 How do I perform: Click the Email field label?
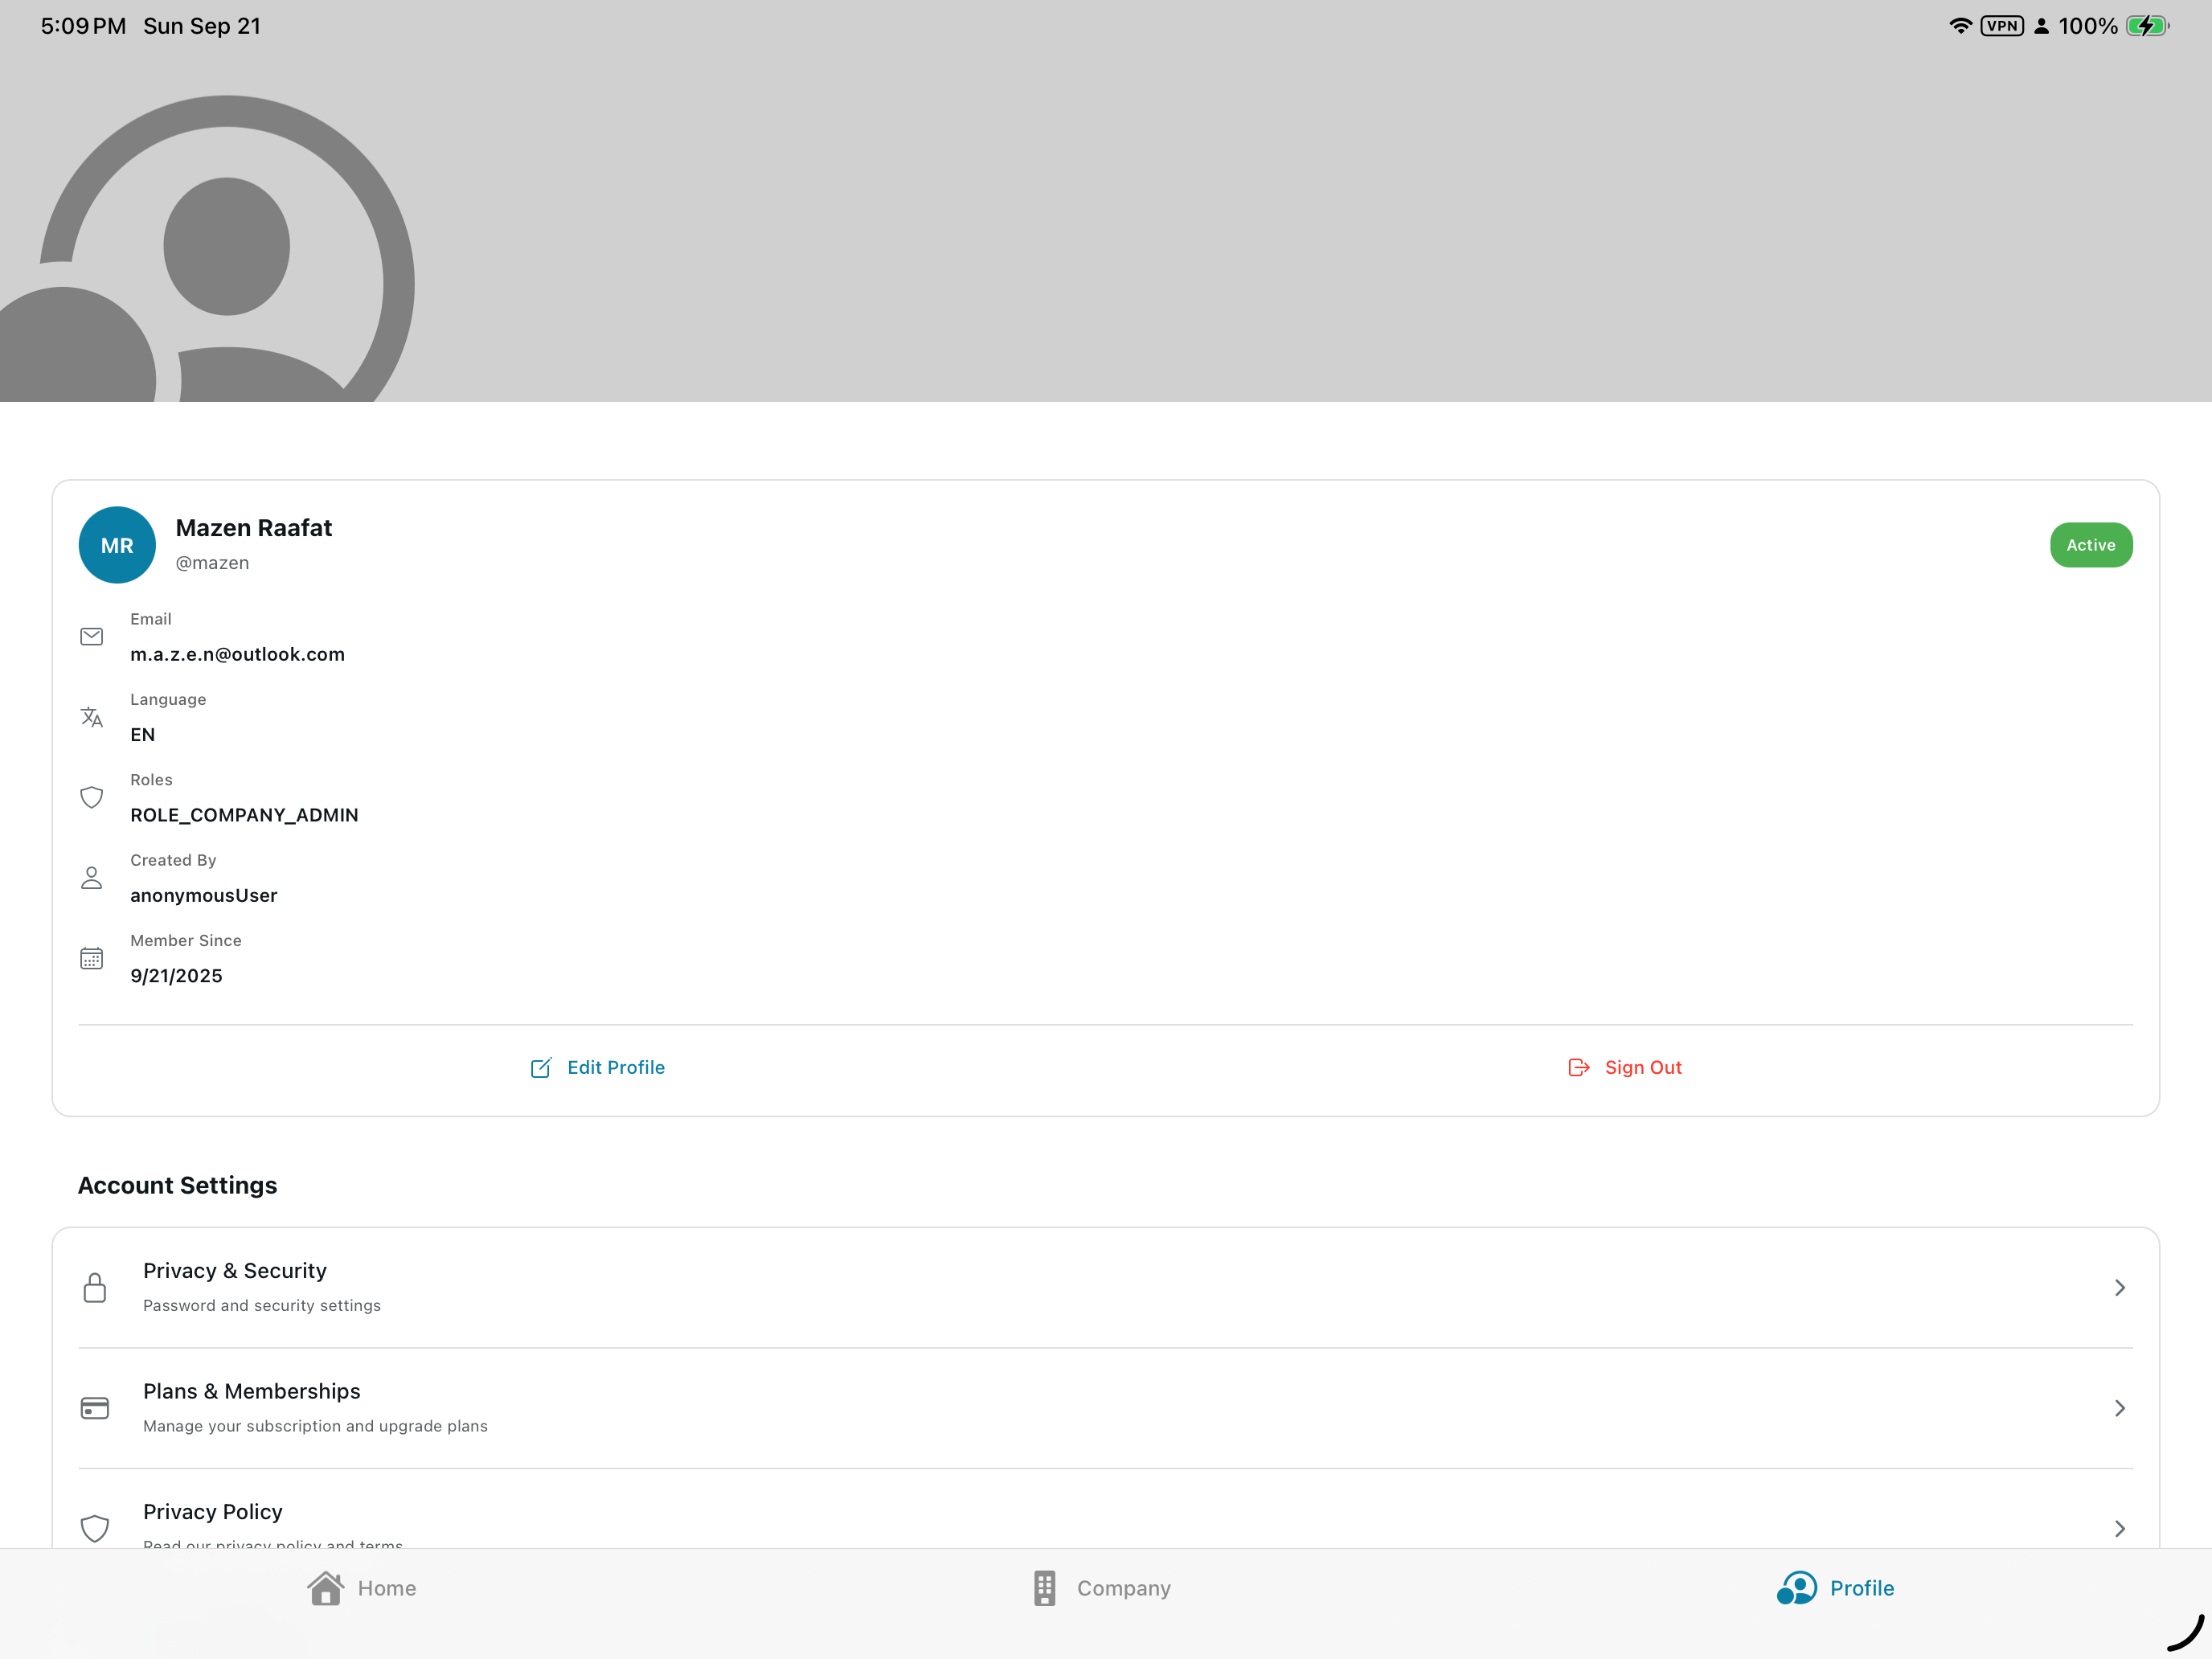click(151, 619)
